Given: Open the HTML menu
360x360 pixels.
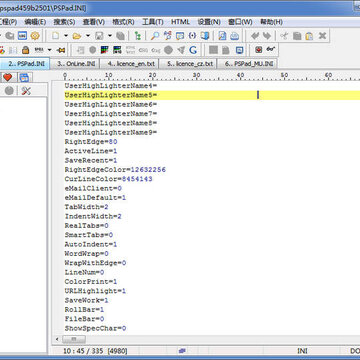Looking at the screenshot, I should (180, 22).
